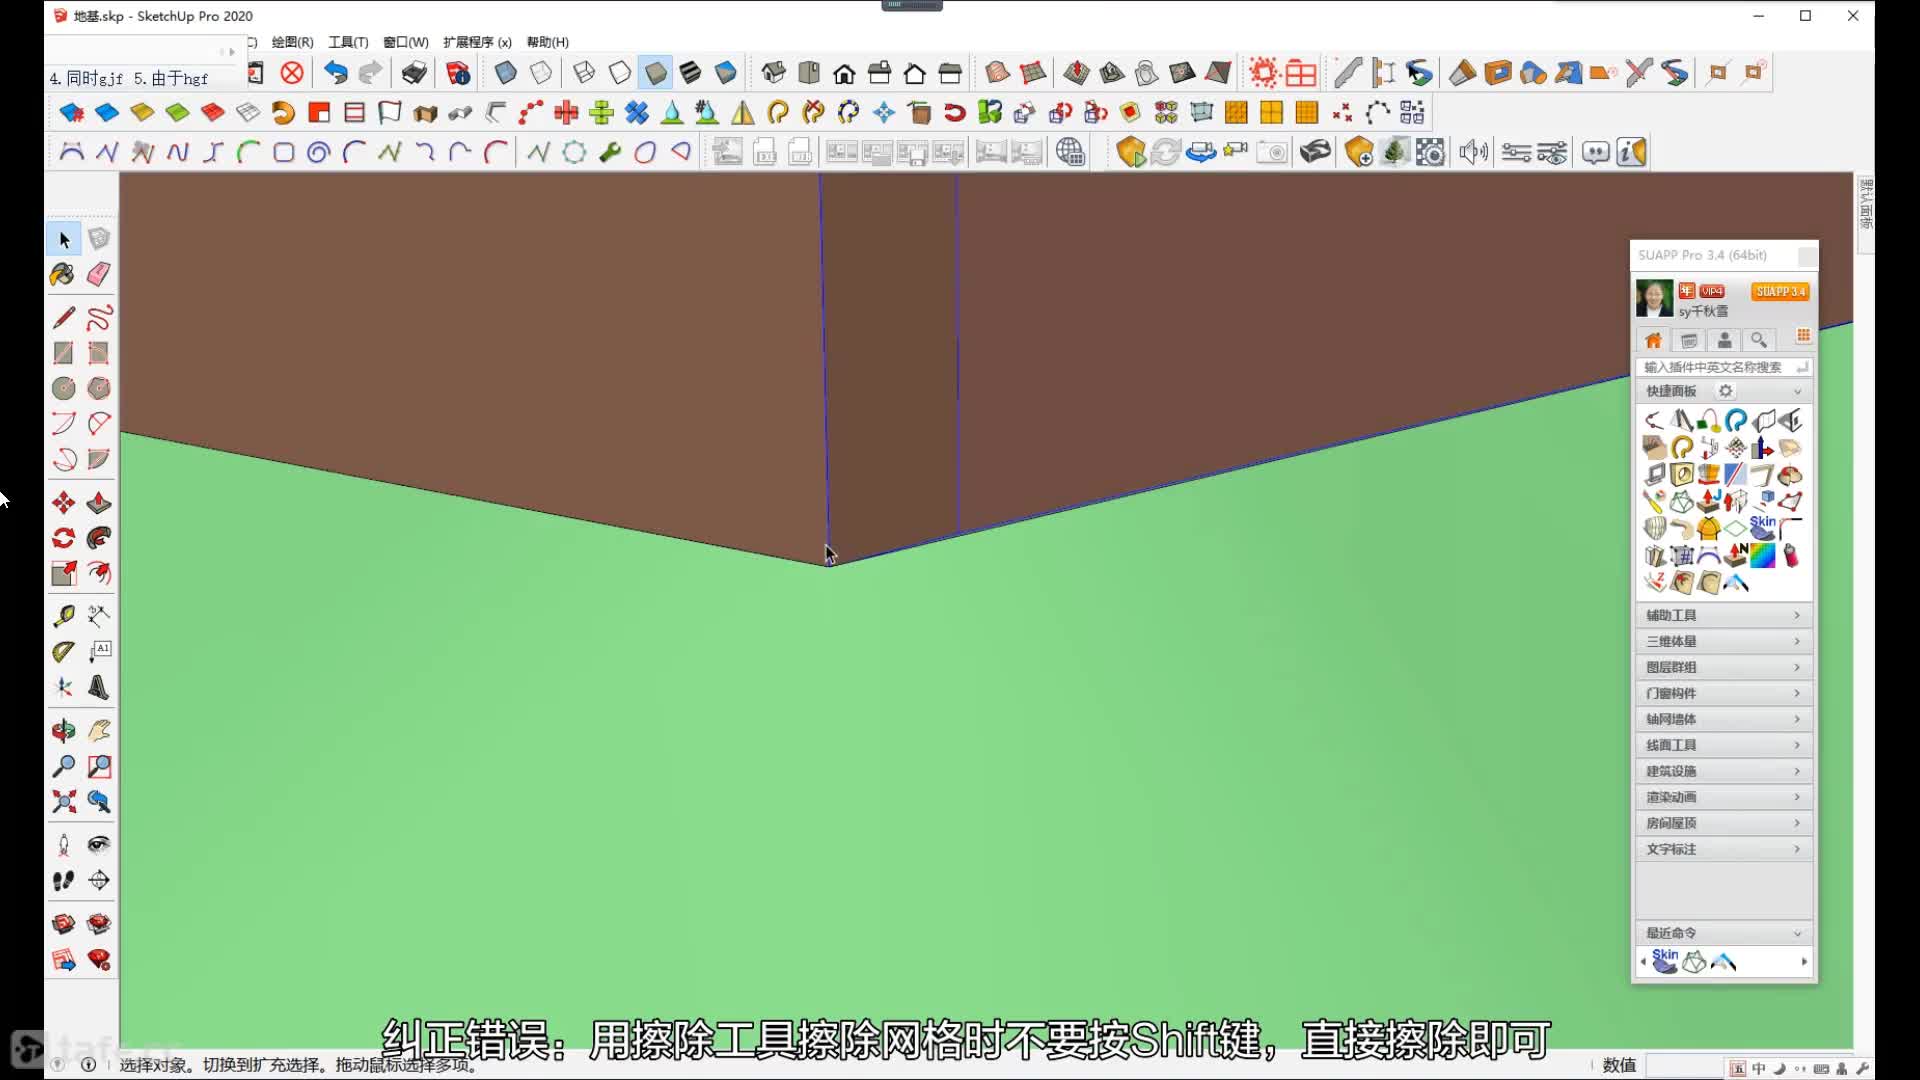Click the red circle cancel icon
1920x1080 pixels.
292,73
